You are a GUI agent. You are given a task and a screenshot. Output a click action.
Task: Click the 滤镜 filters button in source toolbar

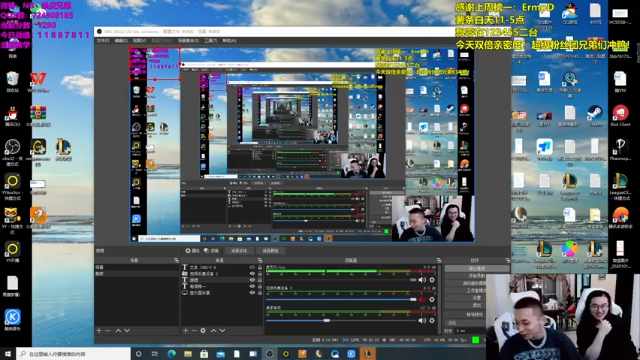pos(211,251)
